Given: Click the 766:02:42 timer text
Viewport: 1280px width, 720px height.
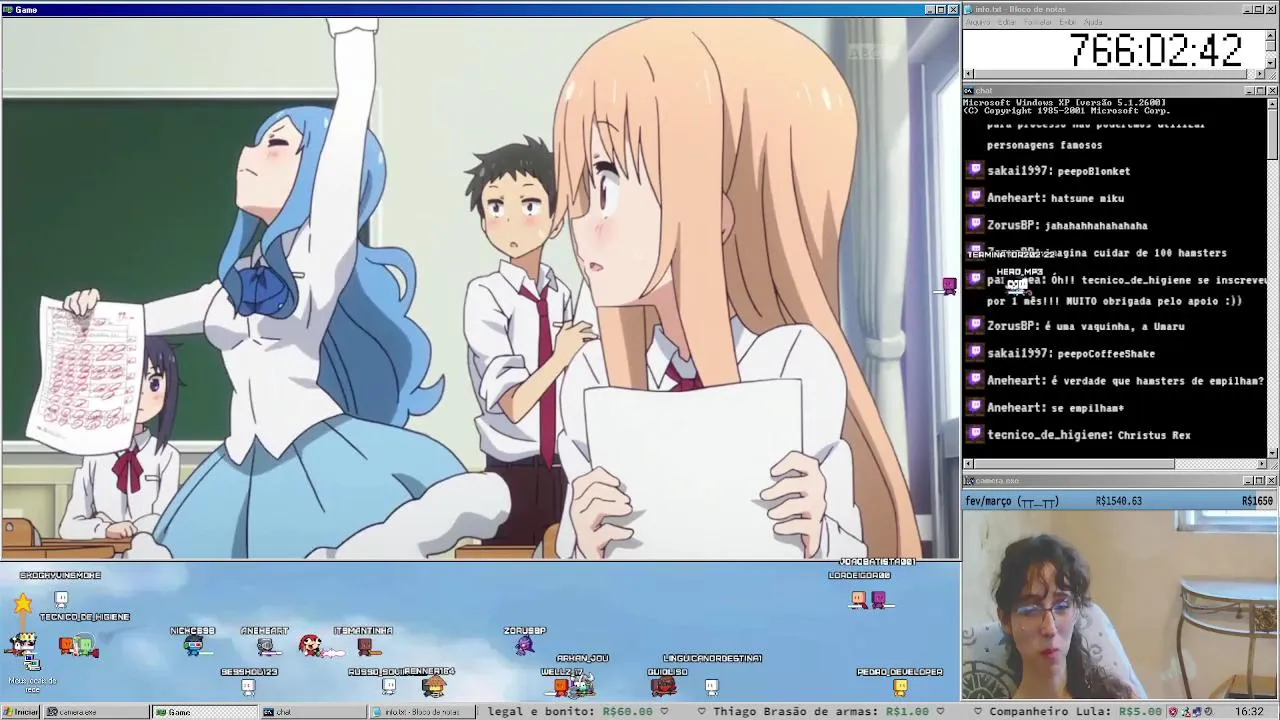Looking at the screenshot, I should (1156, 50).
